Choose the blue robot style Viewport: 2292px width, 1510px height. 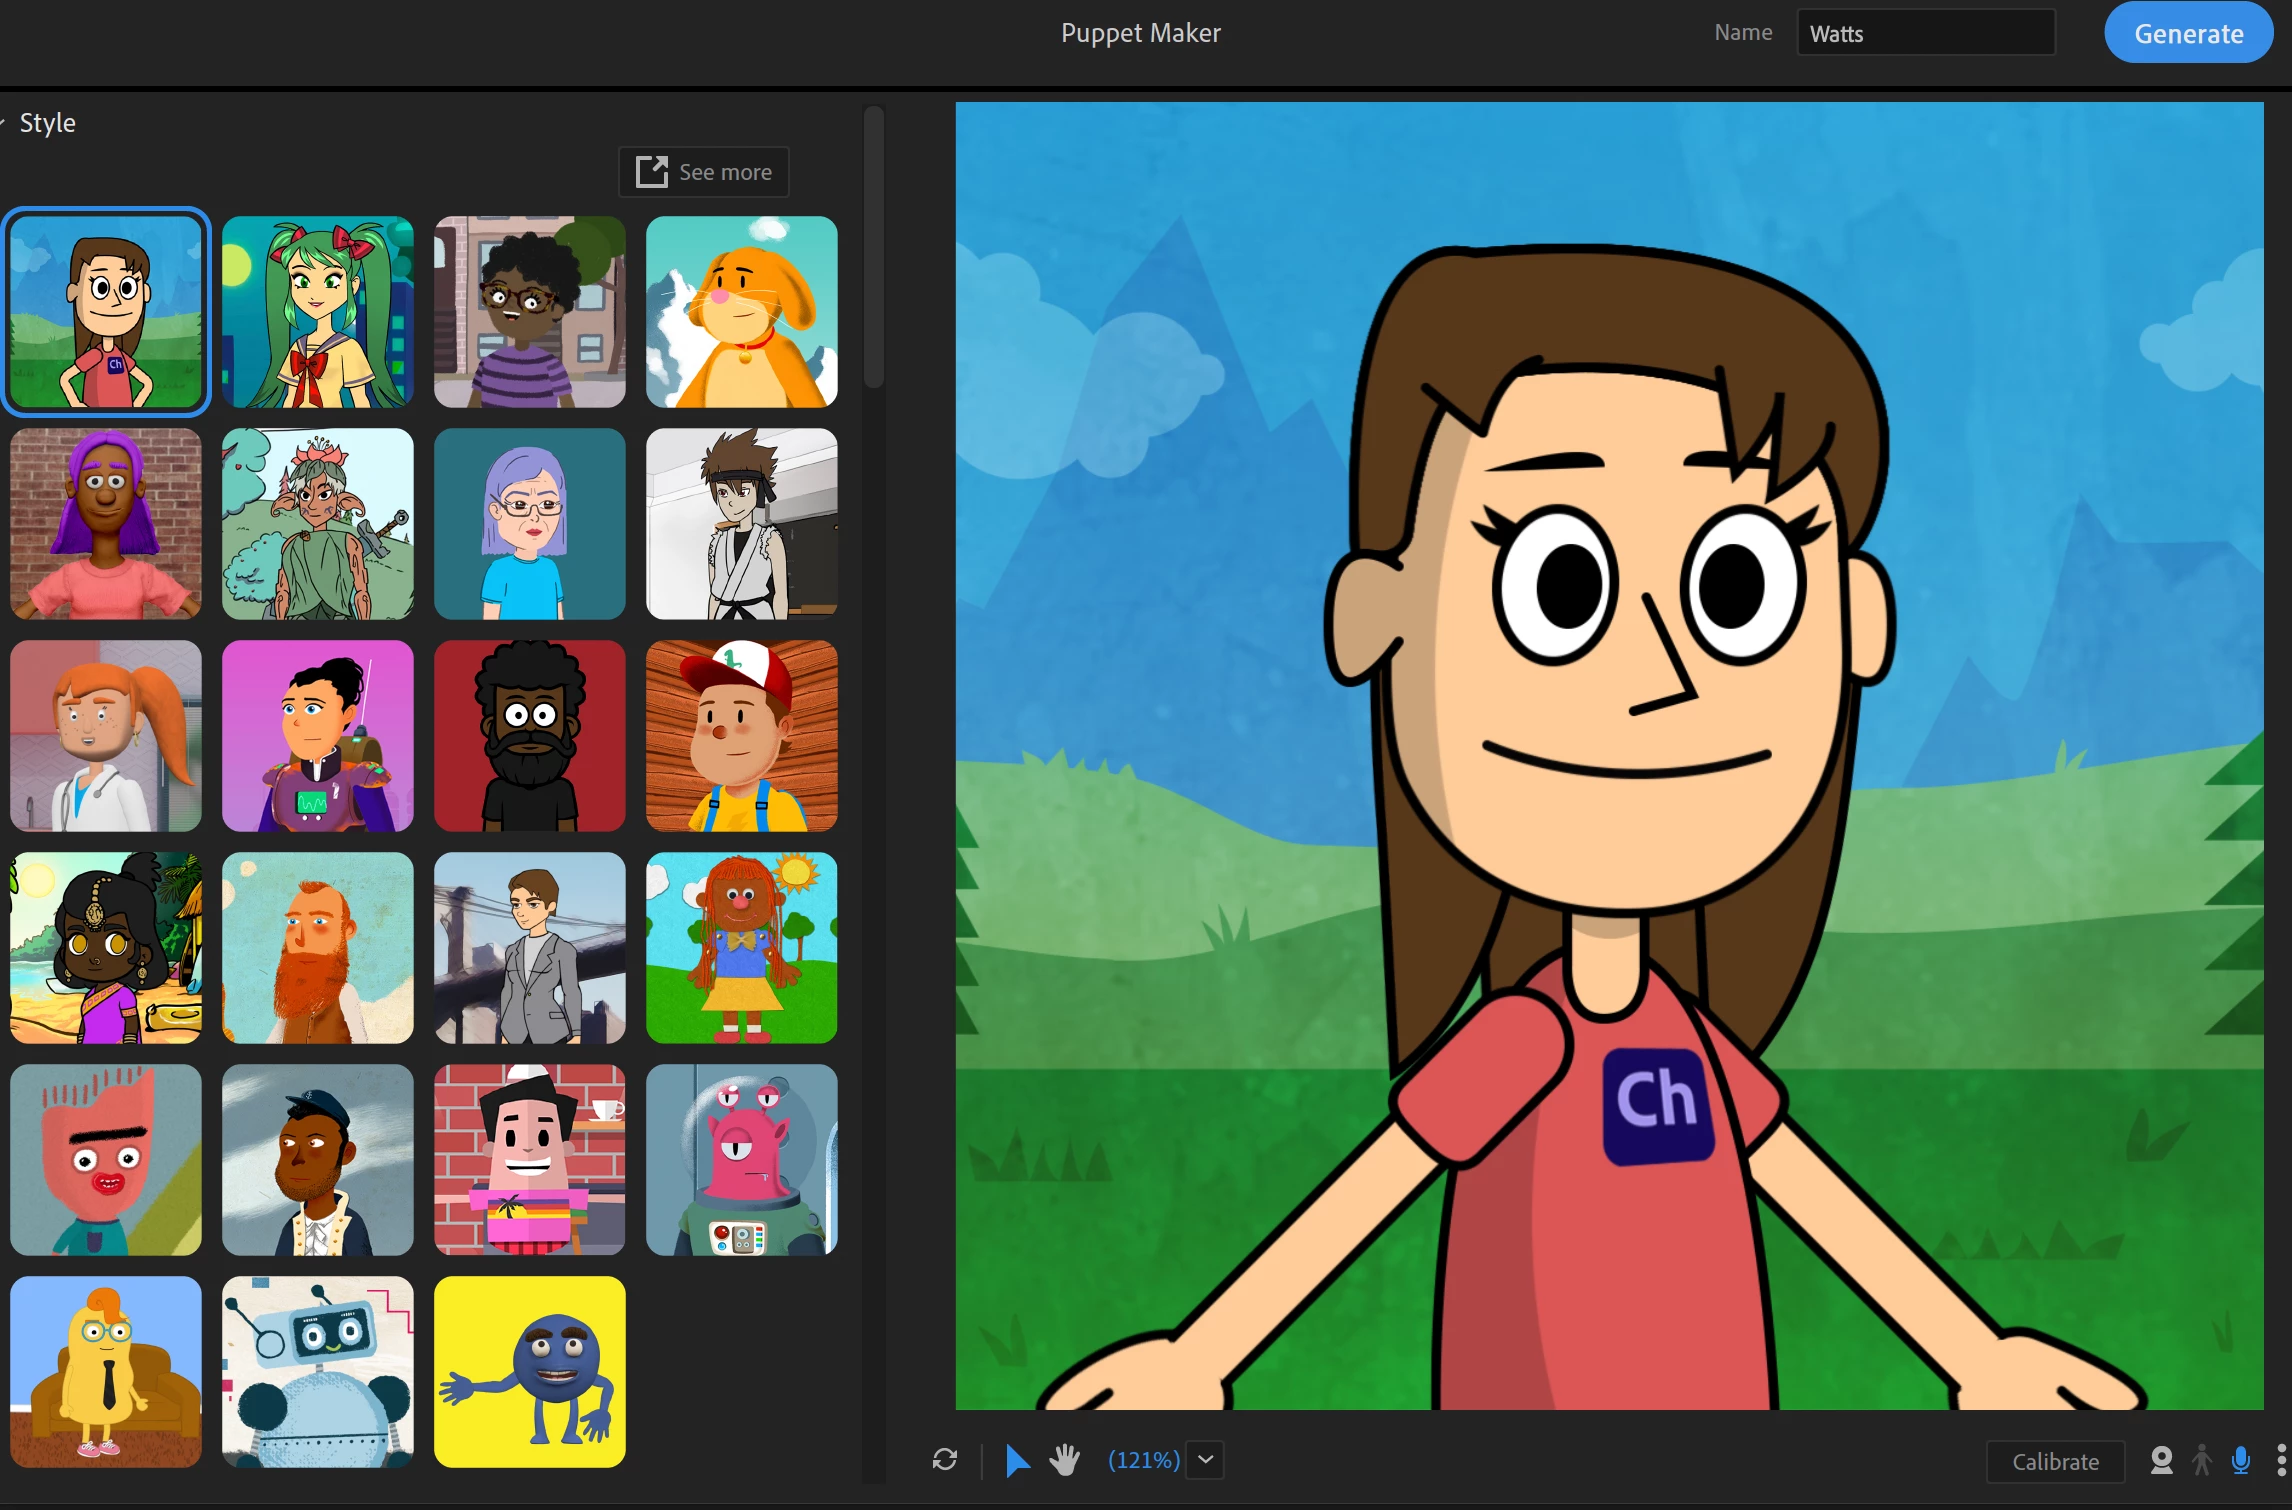(x=318, y=1372)
